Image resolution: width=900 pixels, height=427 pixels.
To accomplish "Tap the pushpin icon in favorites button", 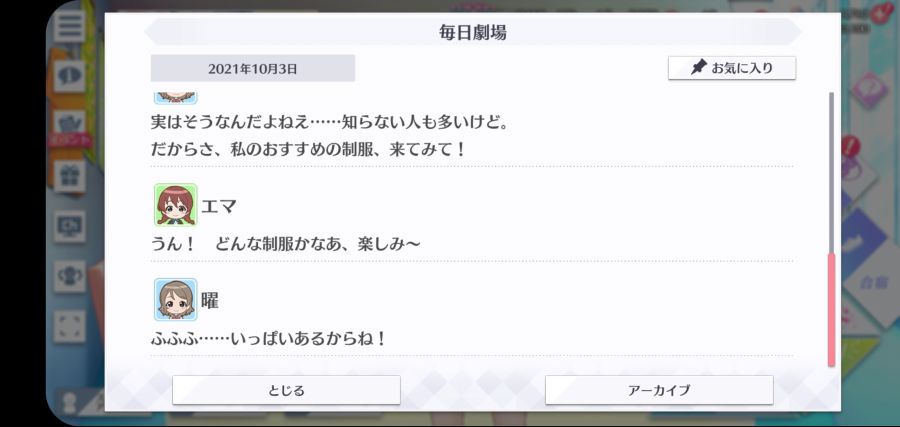I will pos(698,68).
